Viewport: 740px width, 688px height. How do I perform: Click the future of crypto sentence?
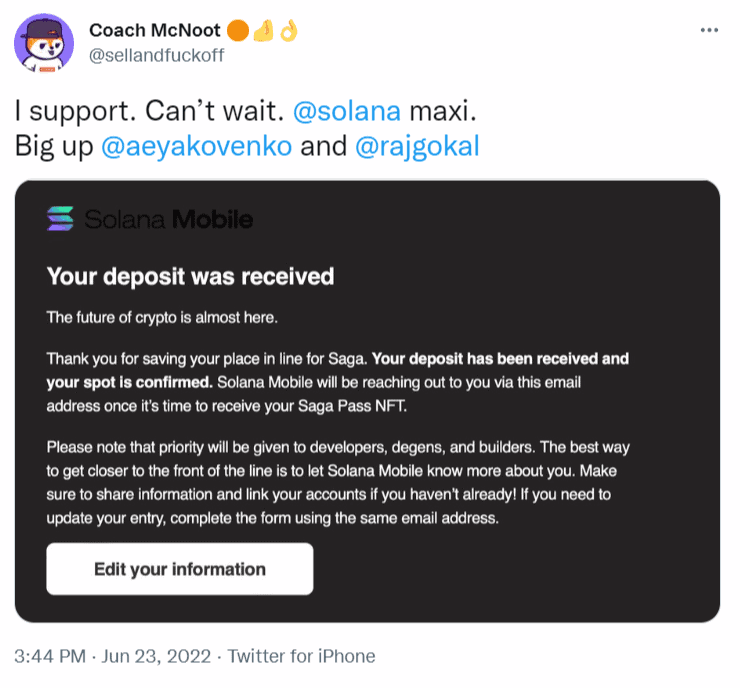point(162,318)
